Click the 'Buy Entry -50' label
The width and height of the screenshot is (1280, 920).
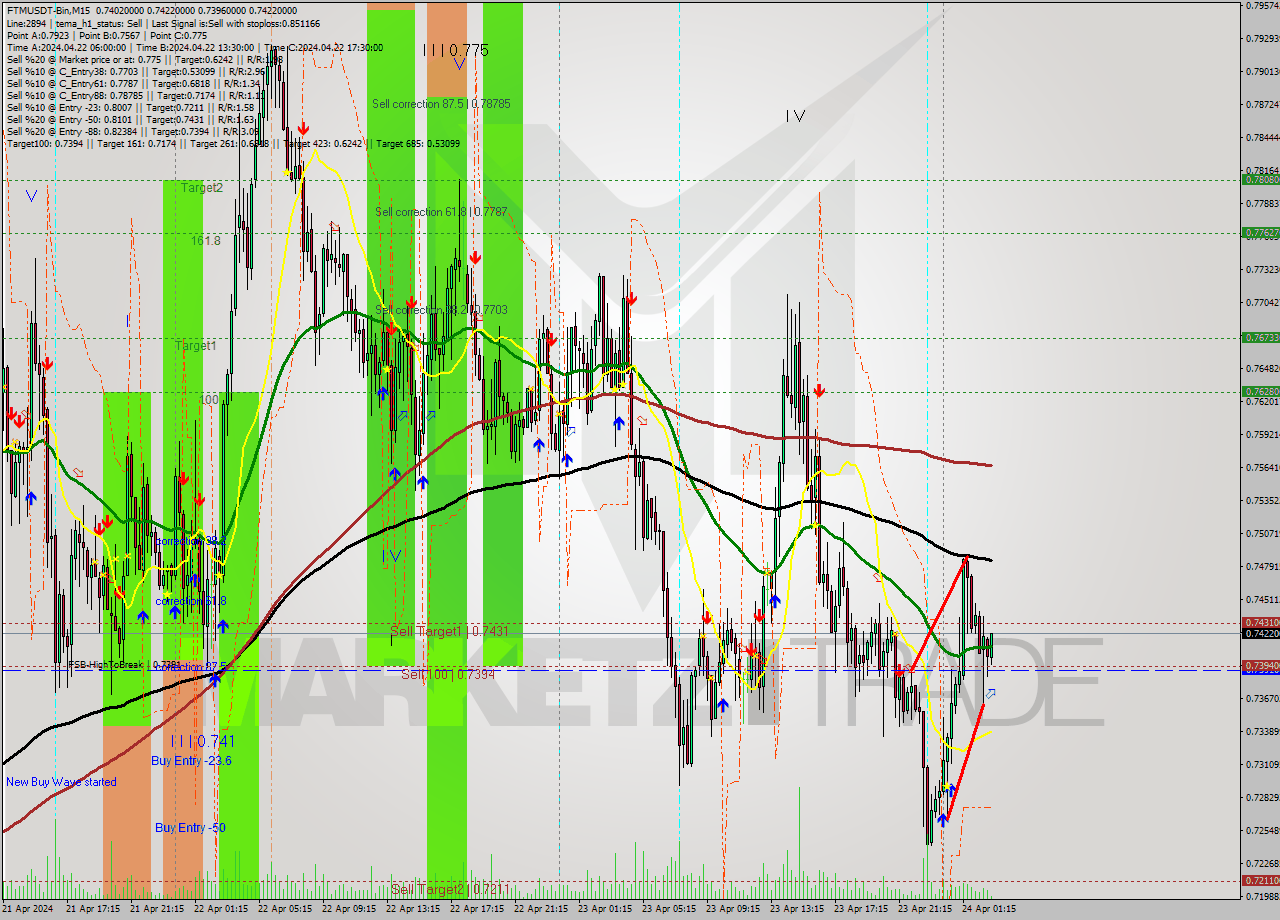[190, 827]
